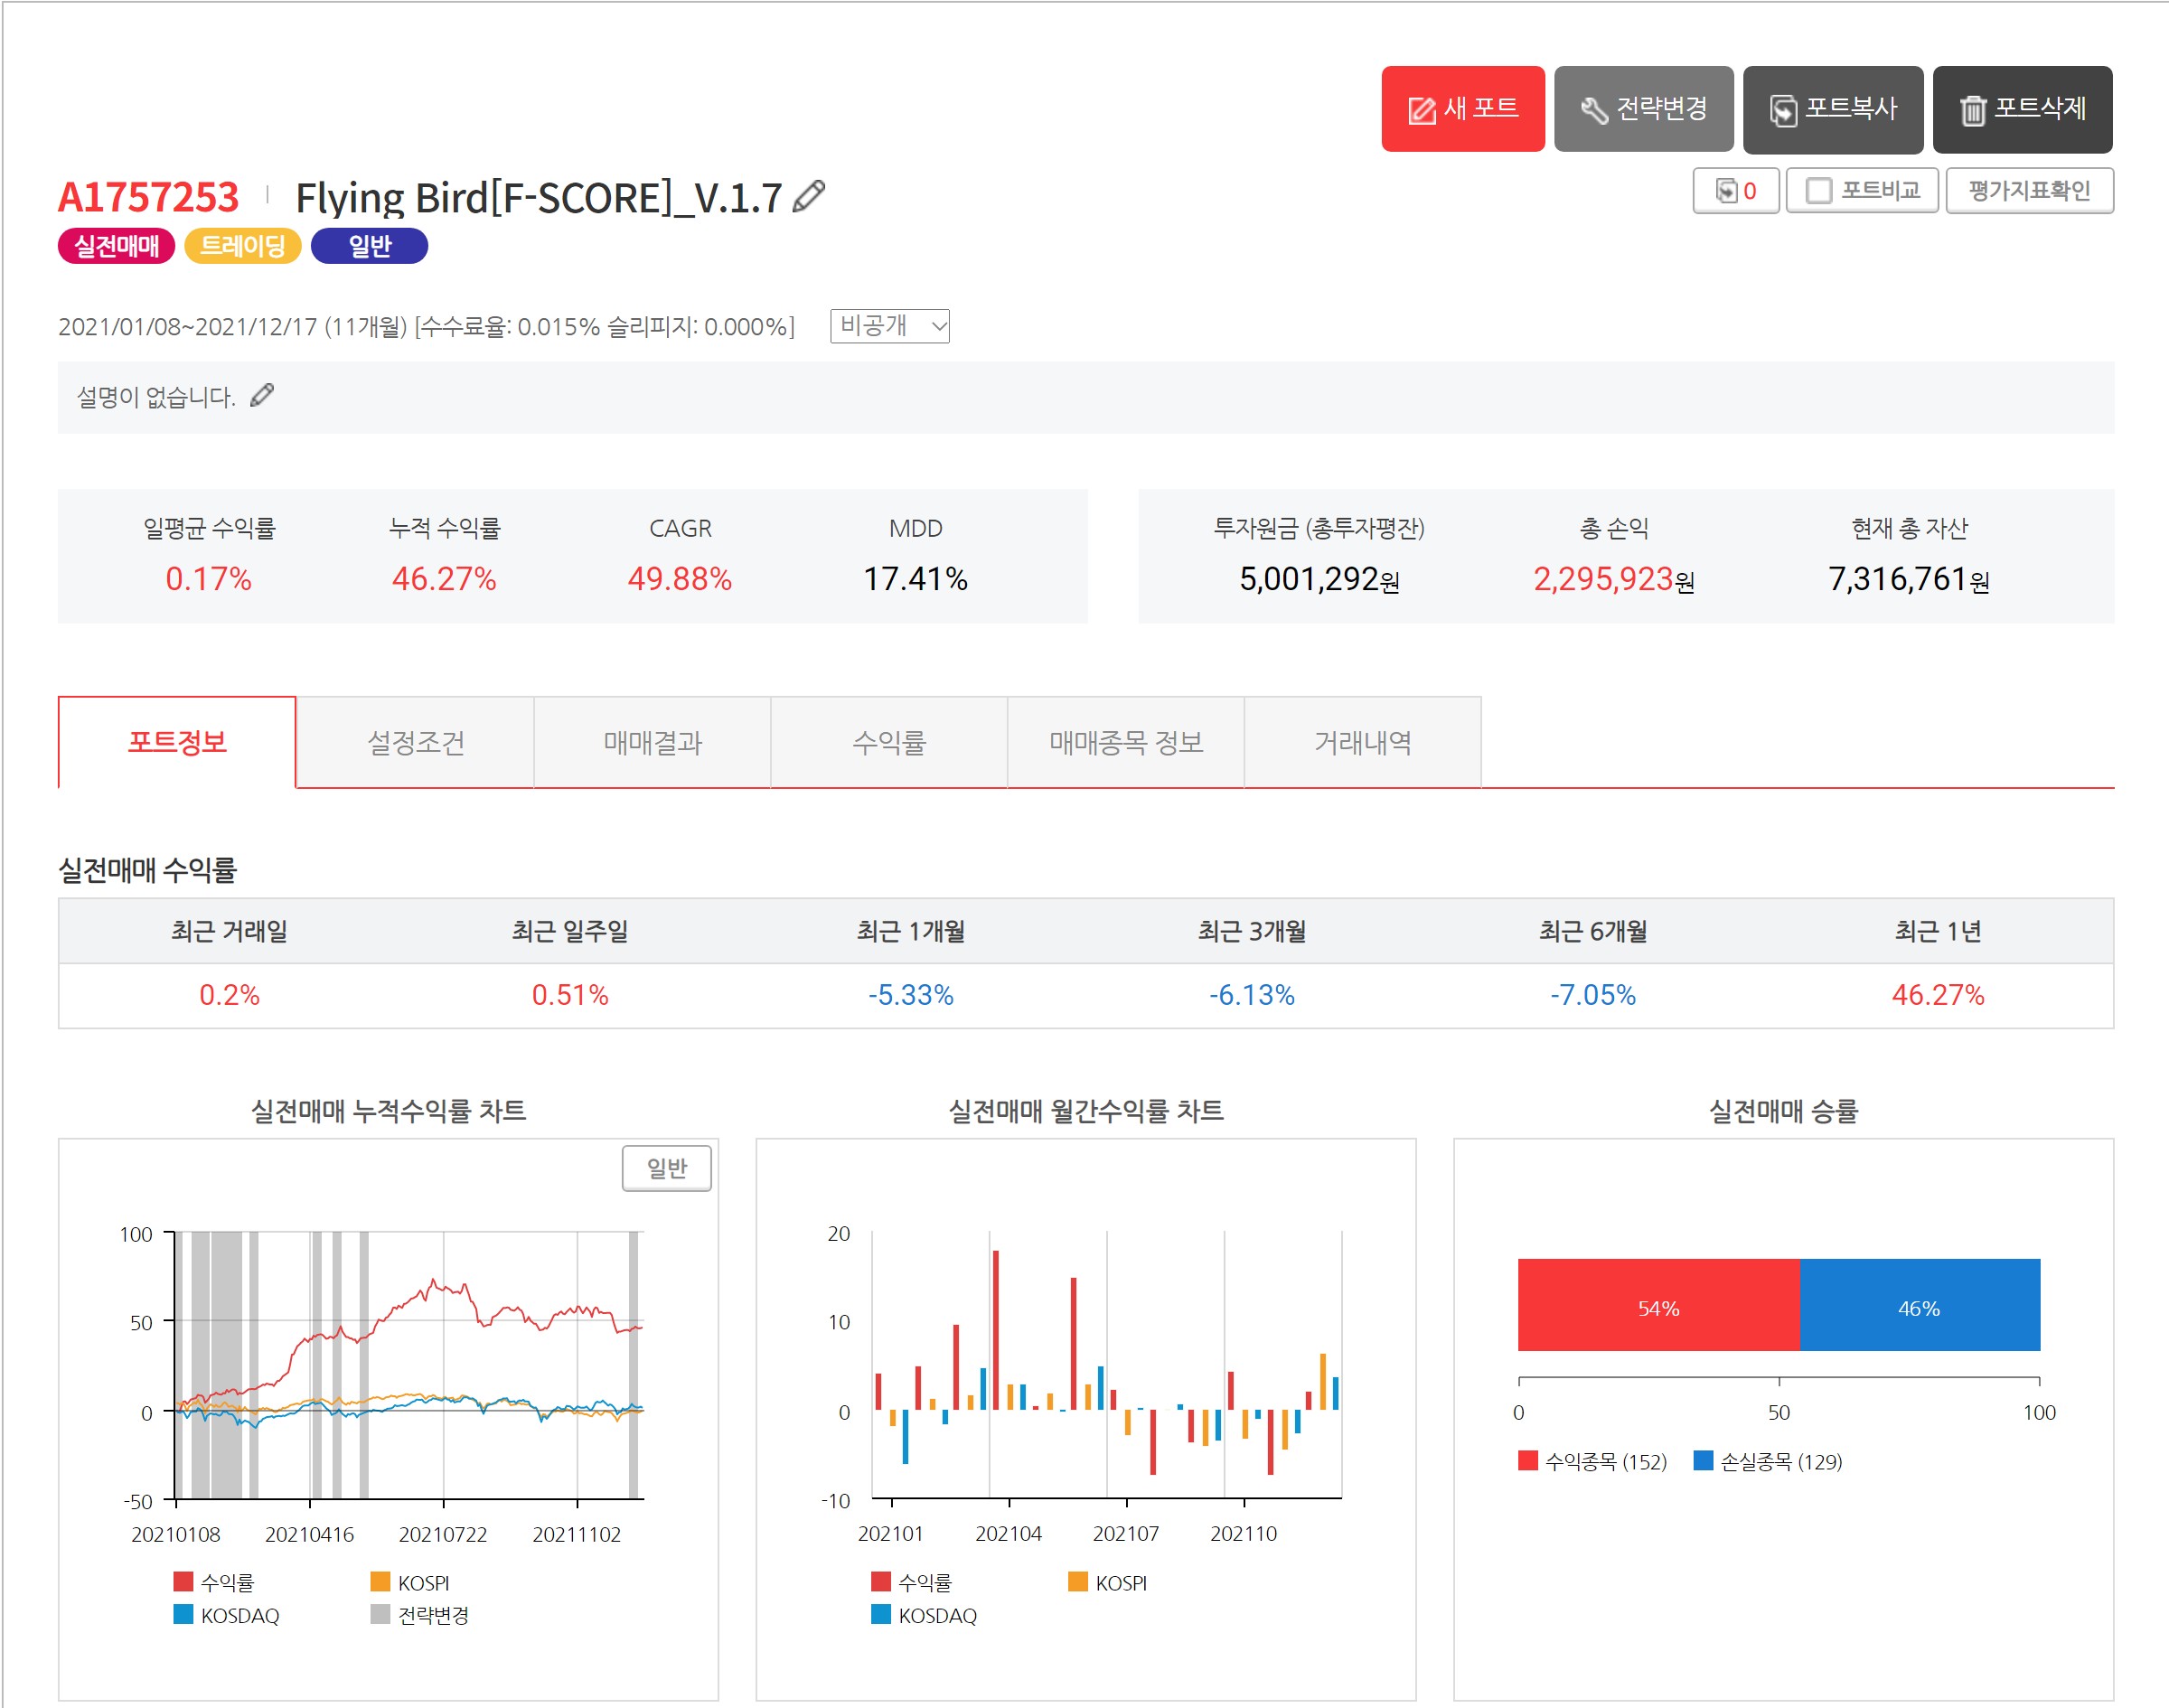Toggle KOSDAQ legend in cumulative return chart
2169x1708 pixels.
coord(226,1615)
